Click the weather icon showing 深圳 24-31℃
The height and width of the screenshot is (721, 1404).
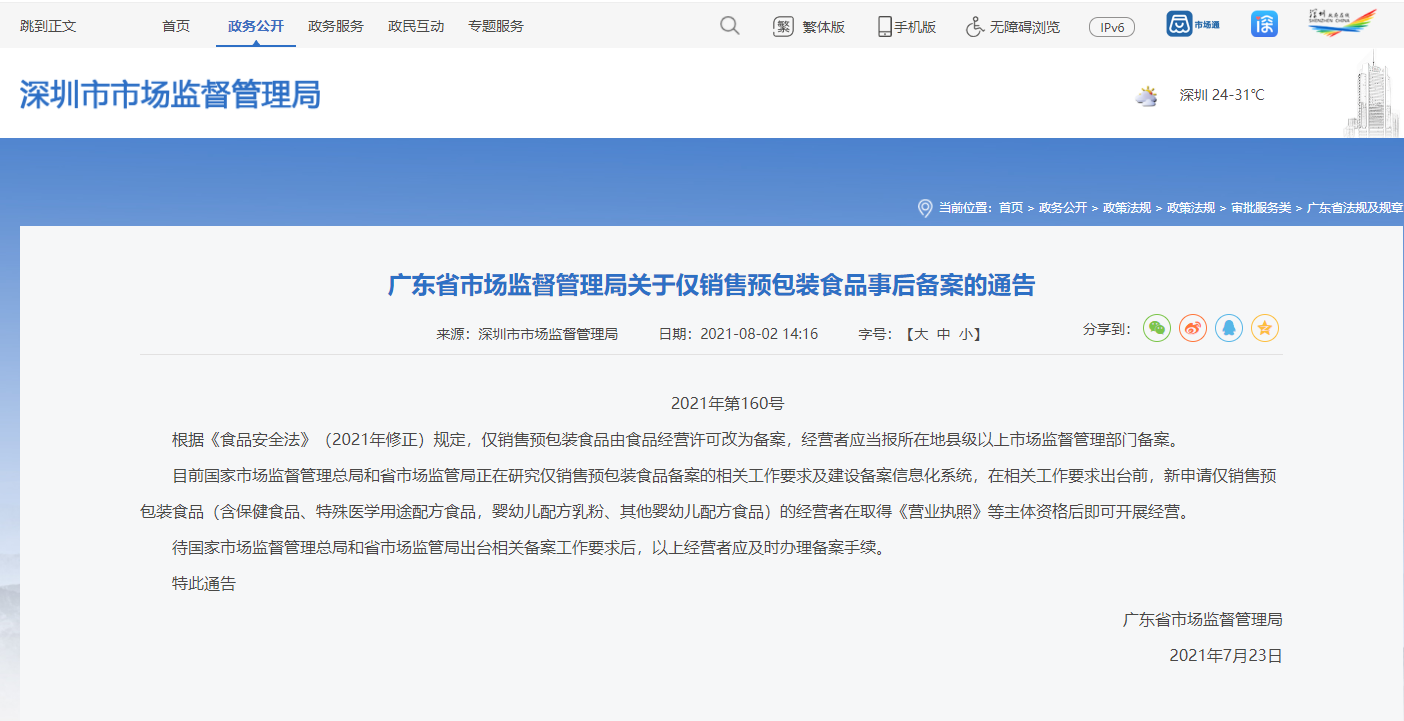(1146, 96)
